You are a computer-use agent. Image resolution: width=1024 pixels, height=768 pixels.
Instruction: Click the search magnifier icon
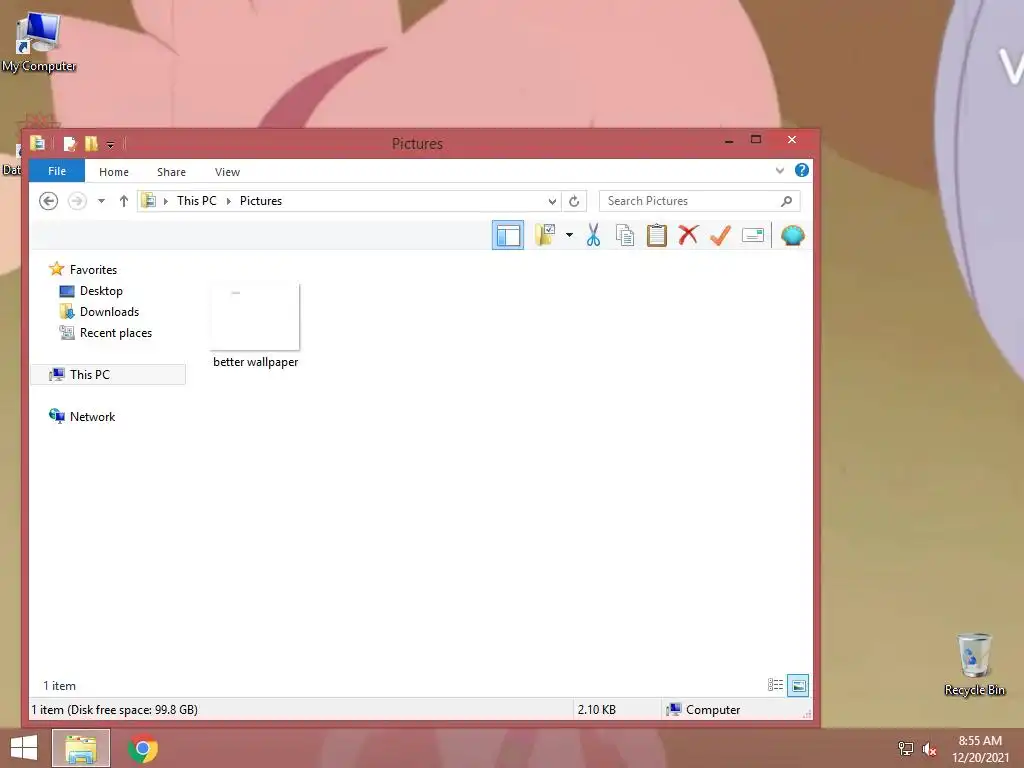pyautogui.click(x=787, y=200)
